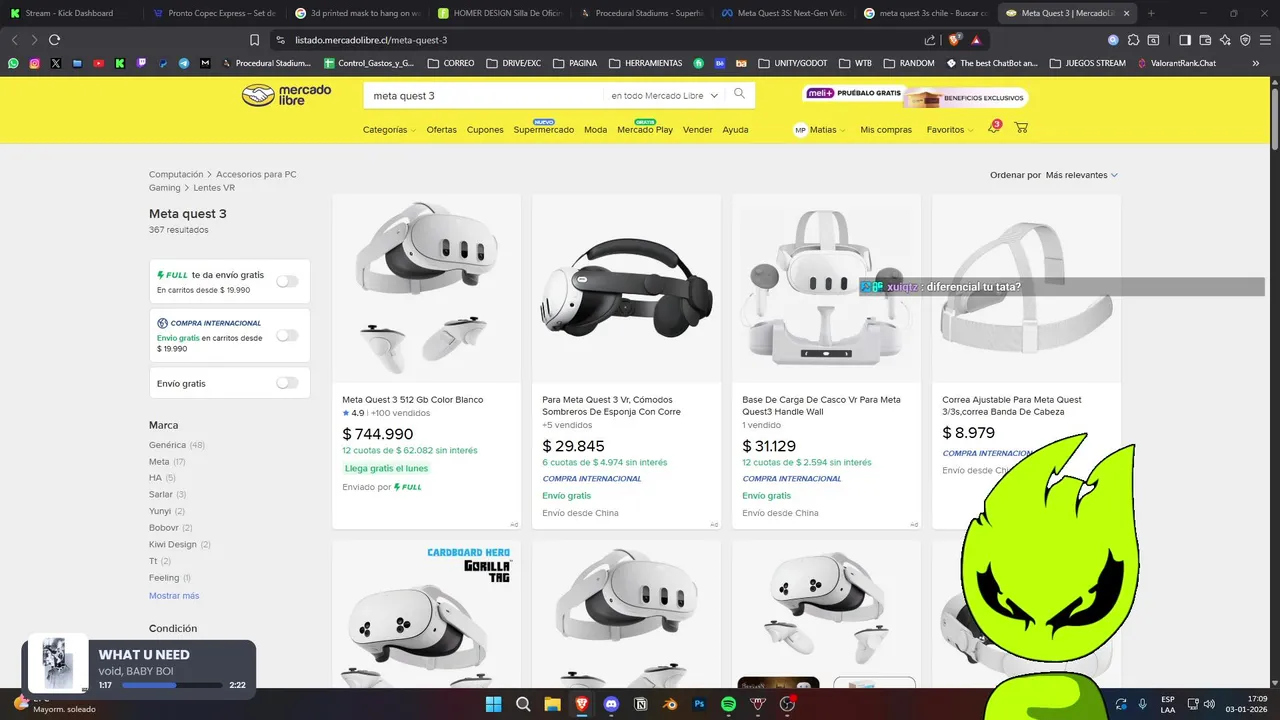Open the PayPal bookmark icon

(163, 63)
